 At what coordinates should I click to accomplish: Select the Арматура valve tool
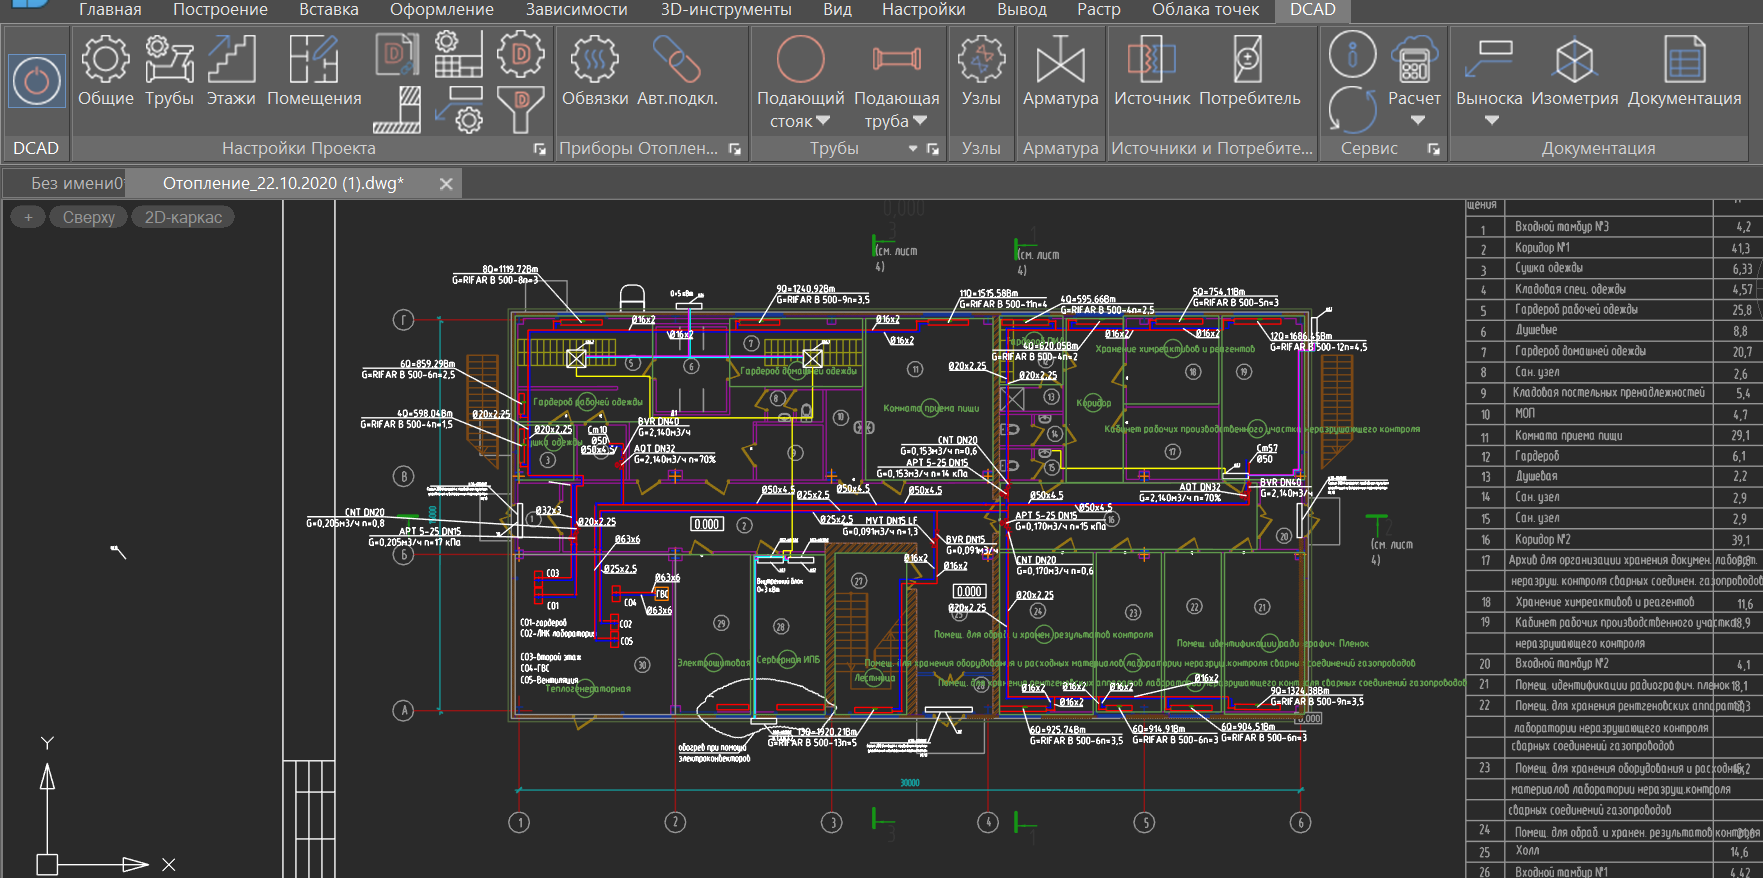[x=1060, y=70]
